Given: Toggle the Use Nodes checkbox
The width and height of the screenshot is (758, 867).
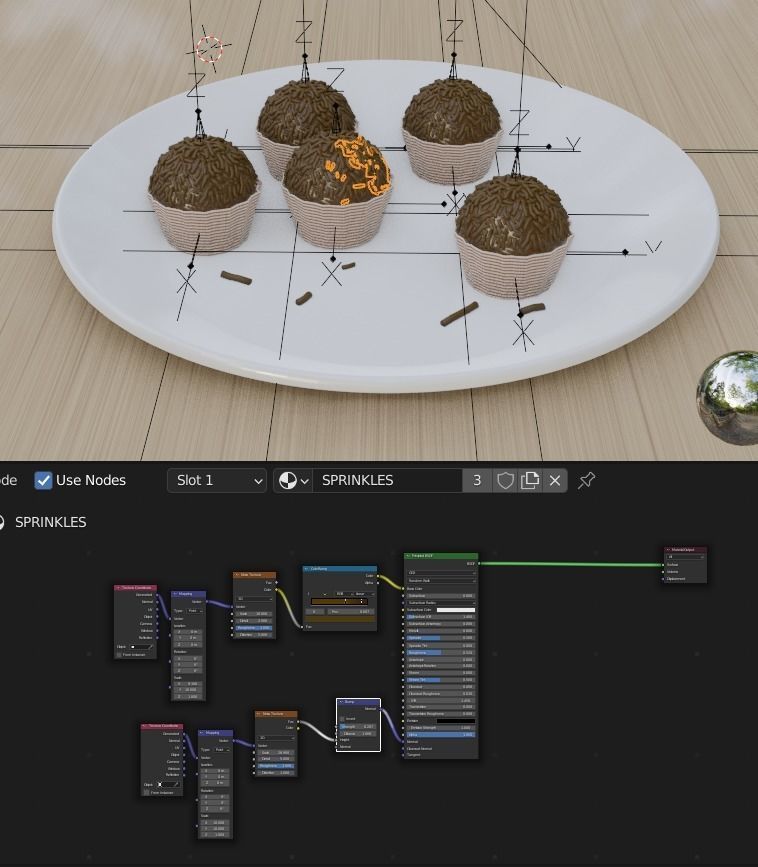Looking at the screenshot, I should [x=43, y=480].
